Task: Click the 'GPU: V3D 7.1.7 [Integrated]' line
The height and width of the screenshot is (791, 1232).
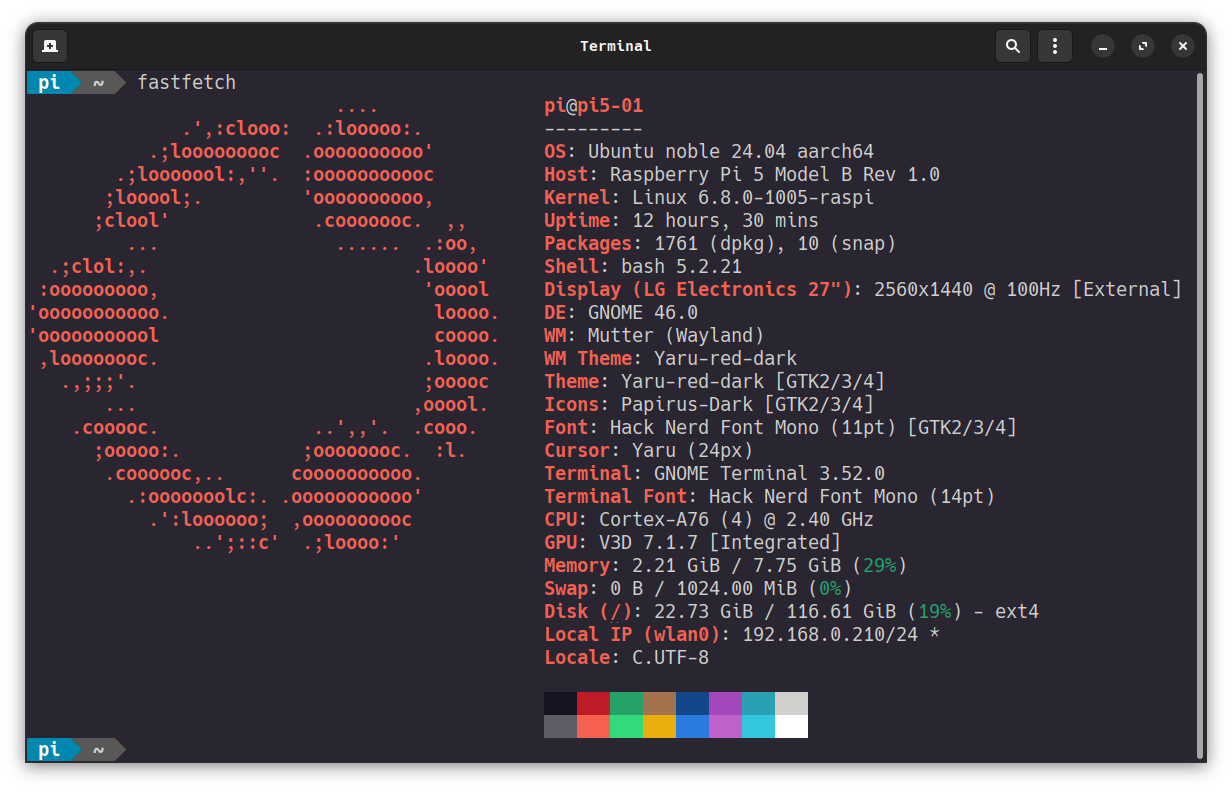Action: point(693,543)
